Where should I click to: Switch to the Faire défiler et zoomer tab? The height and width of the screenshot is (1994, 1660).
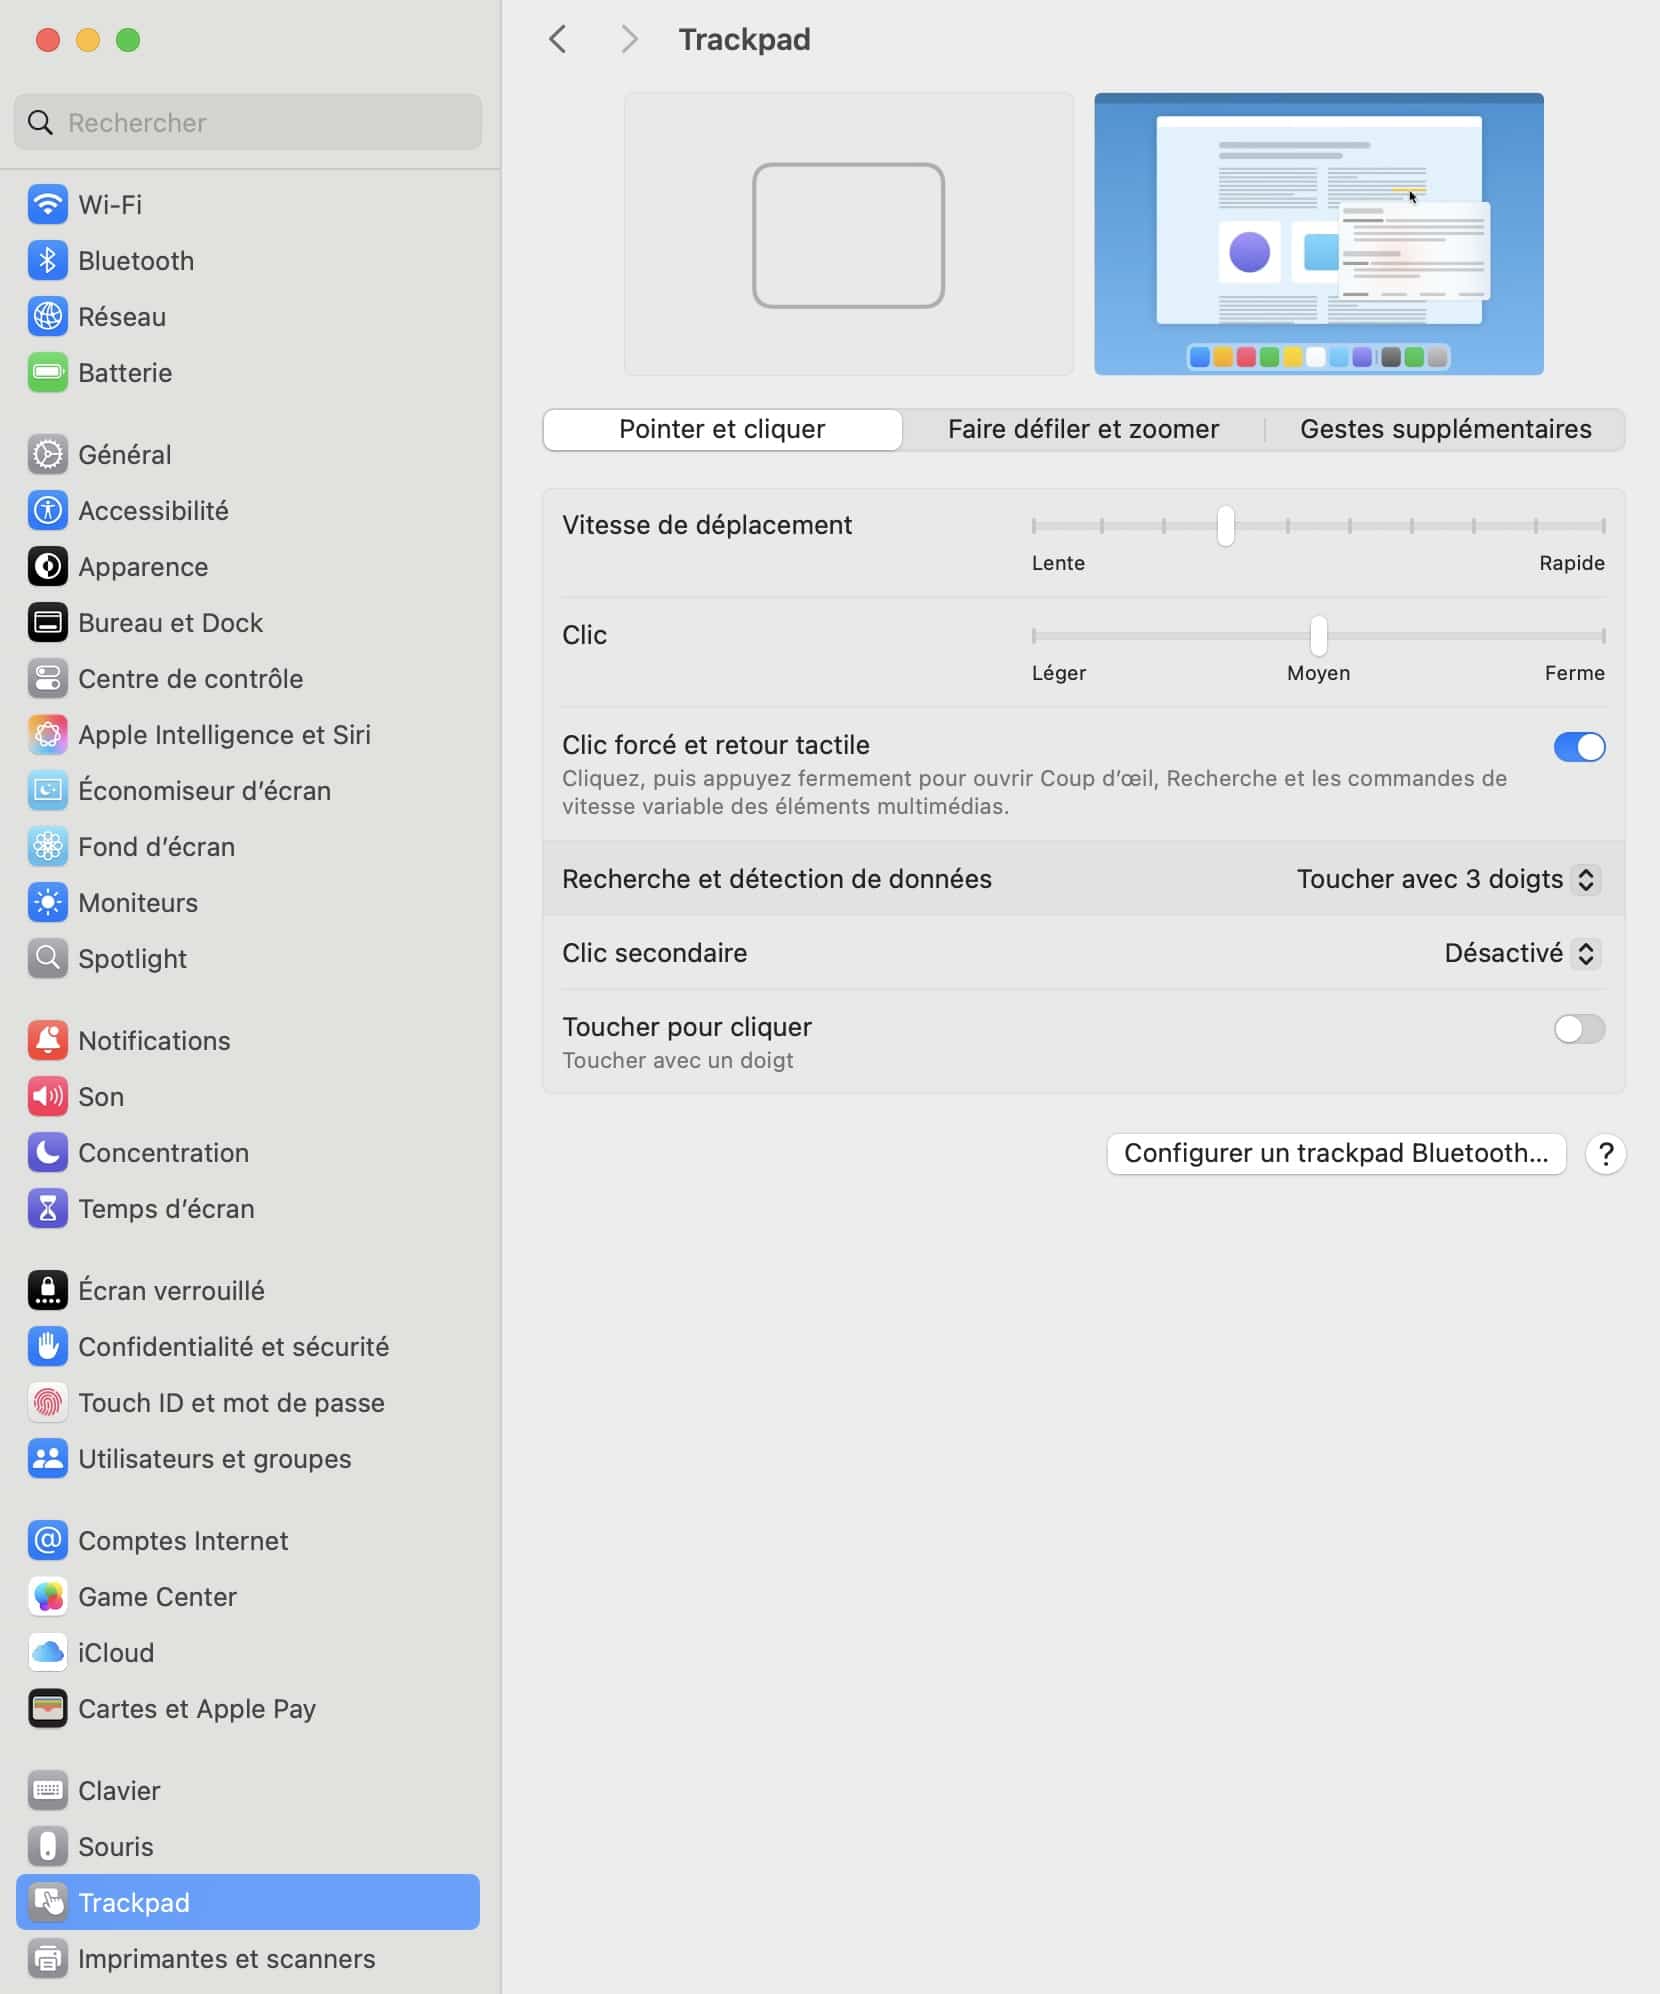point(1082,429)
